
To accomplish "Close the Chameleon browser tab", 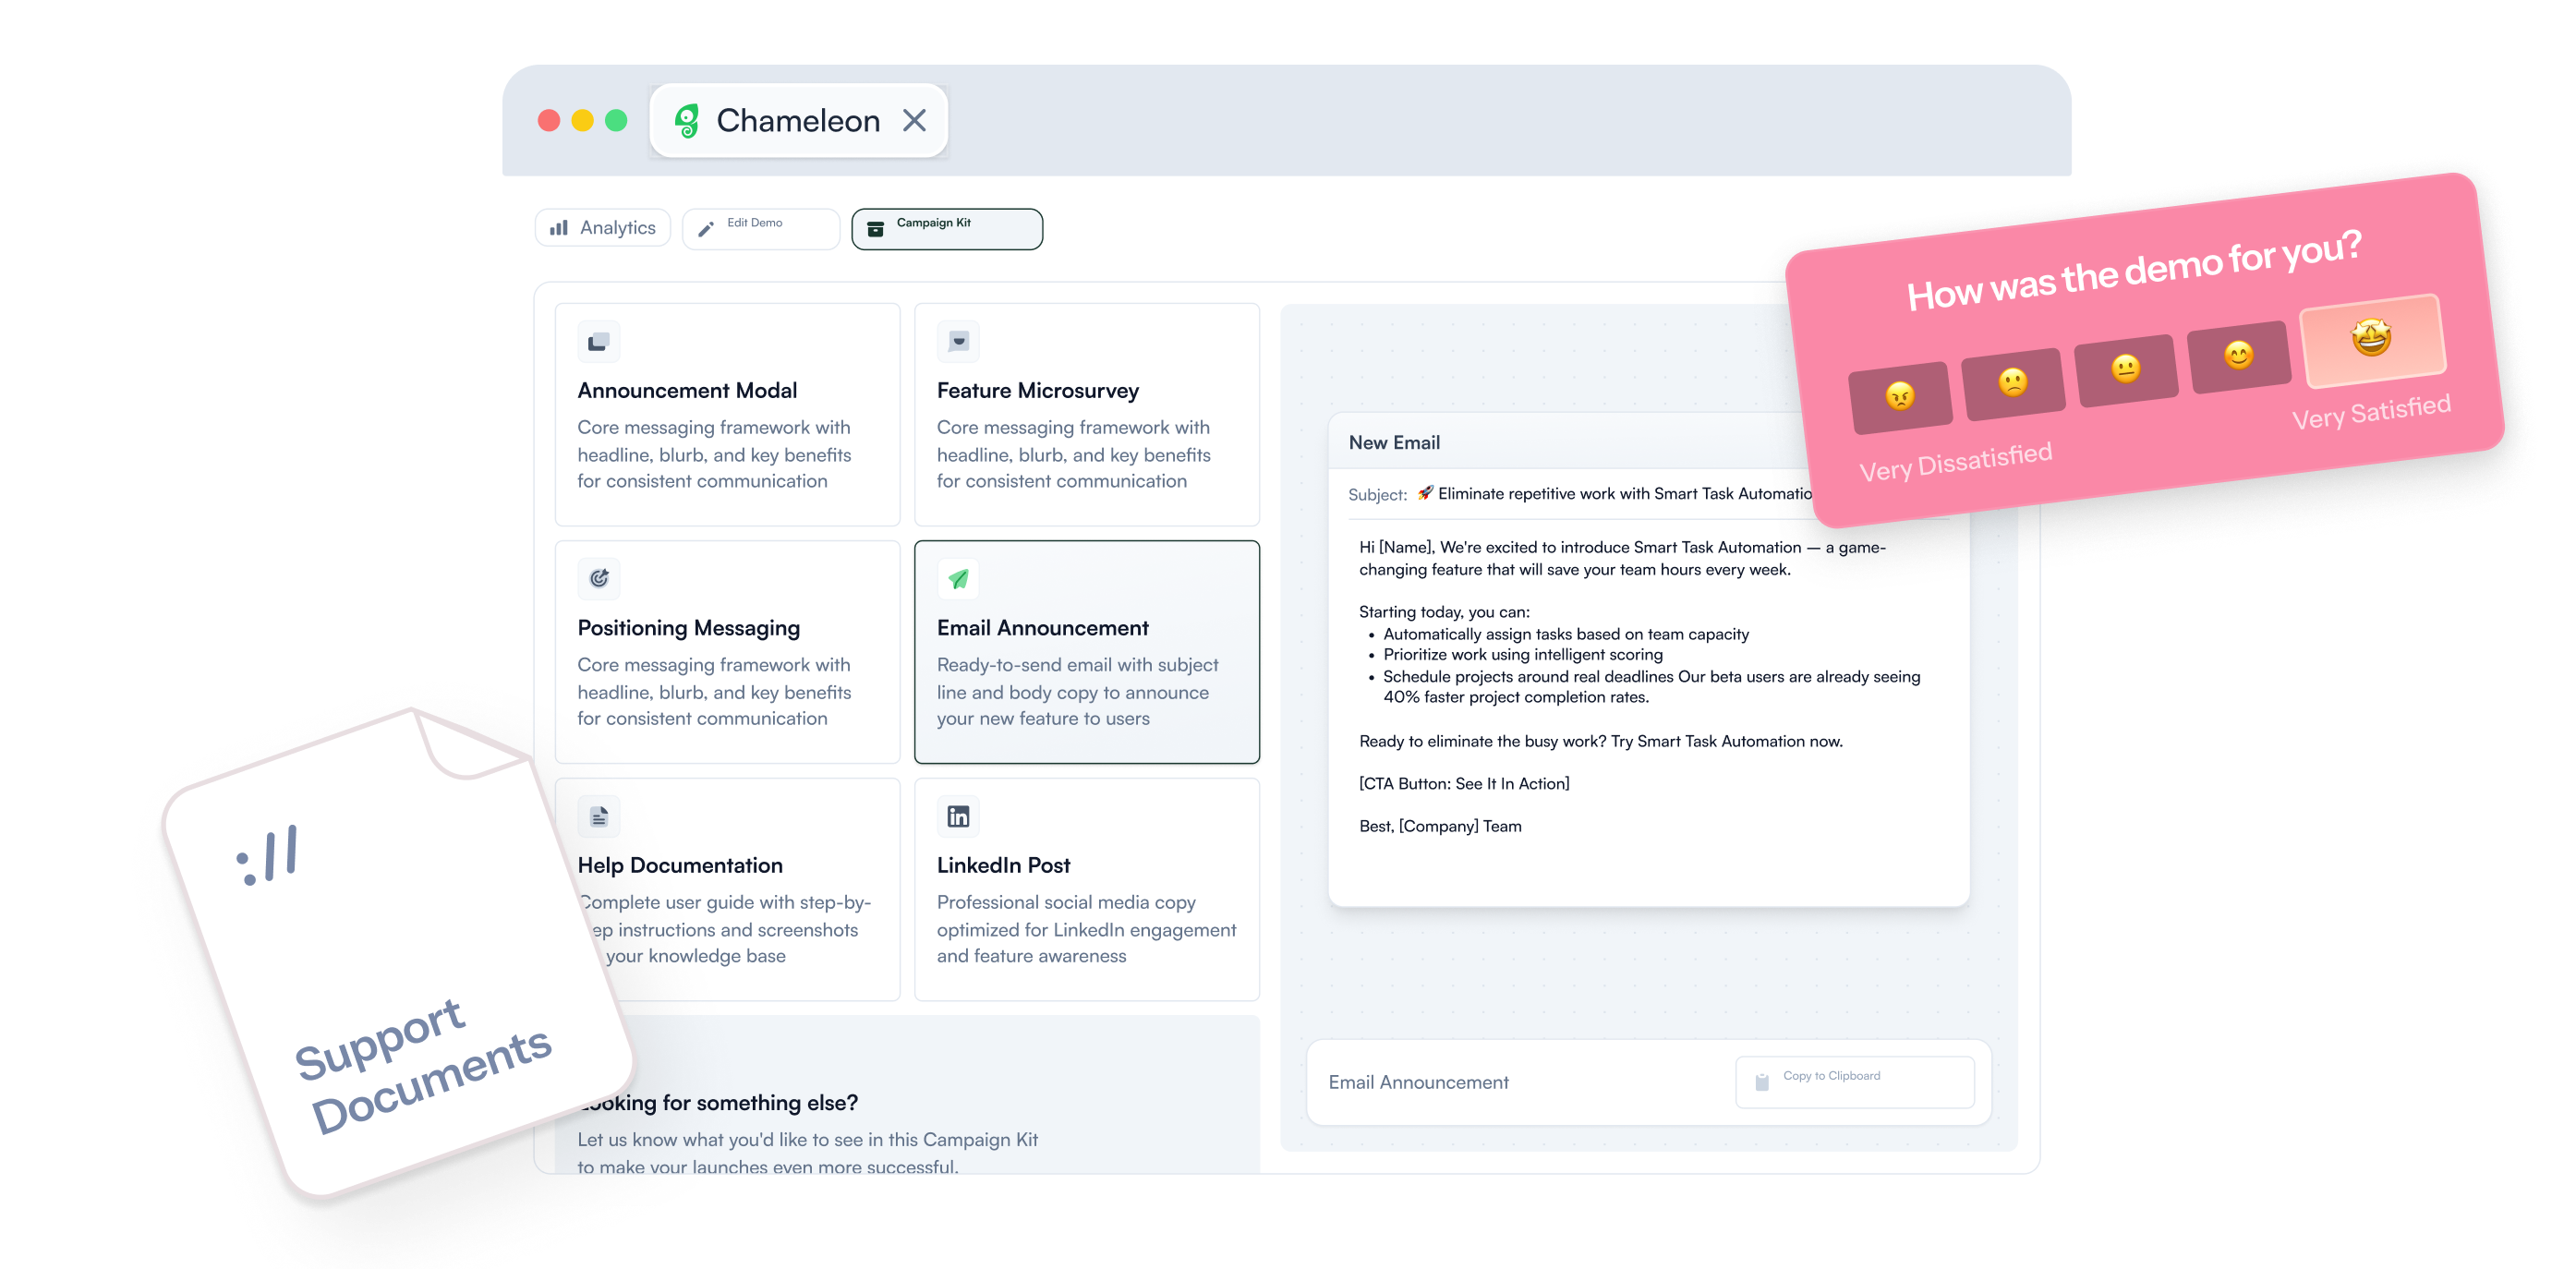I will point(914,121).
